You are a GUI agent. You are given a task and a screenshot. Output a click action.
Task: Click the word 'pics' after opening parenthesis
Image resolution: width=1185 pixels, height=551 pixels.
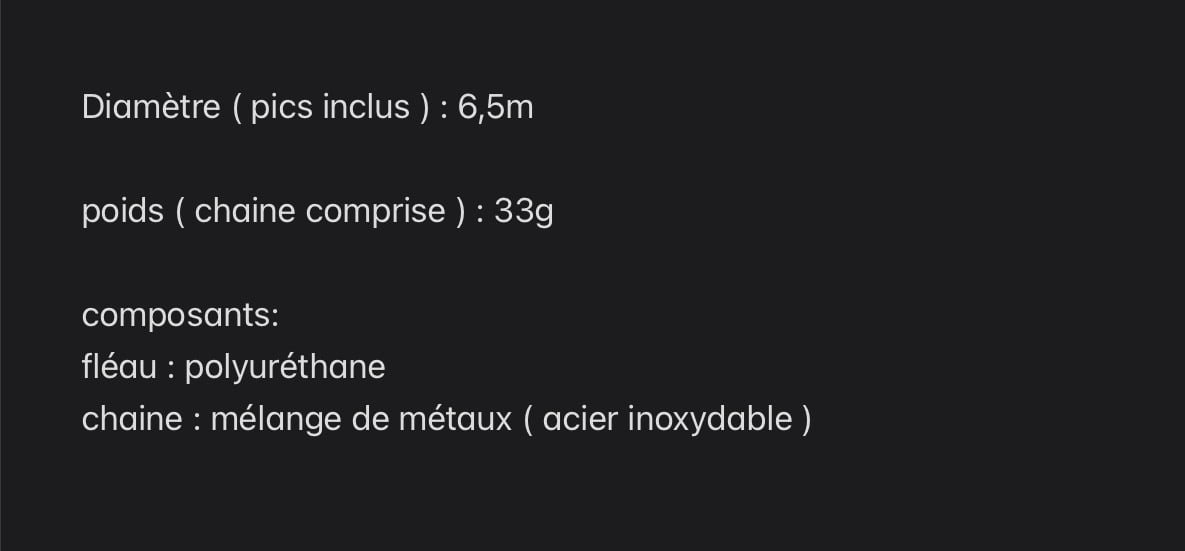281,107
